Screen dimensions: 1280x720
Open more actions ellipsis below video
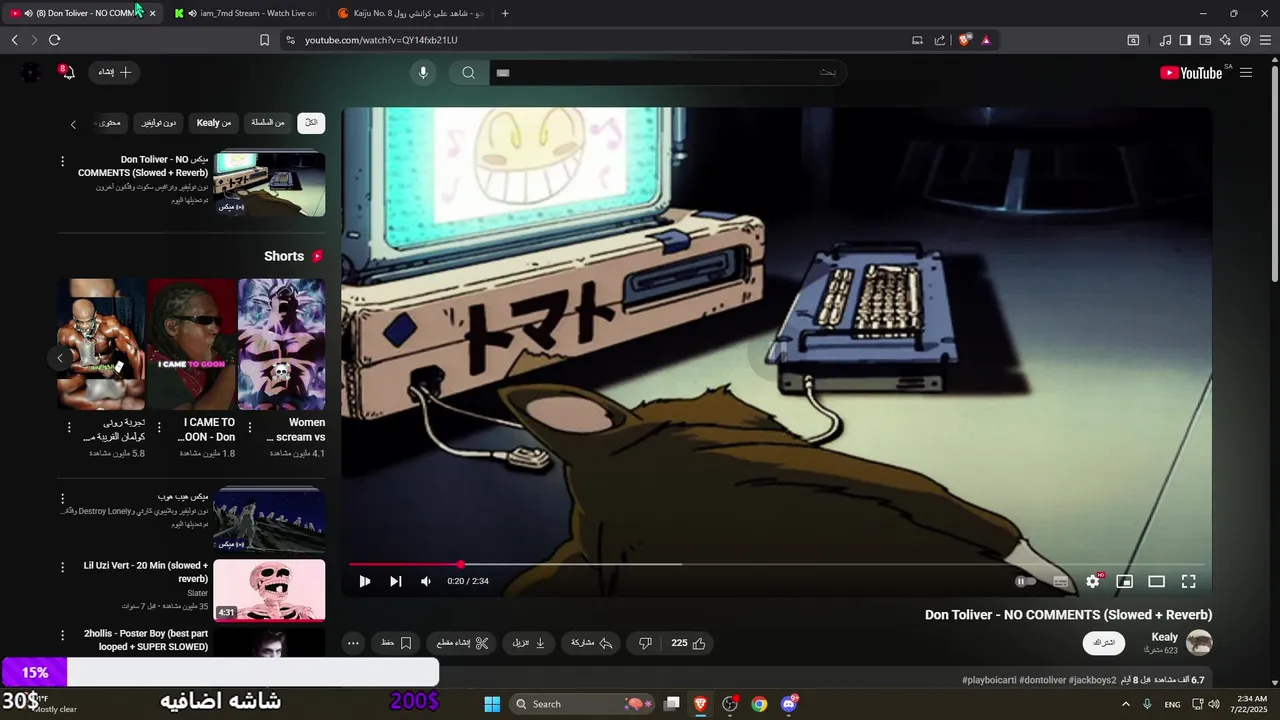point(353,643)
